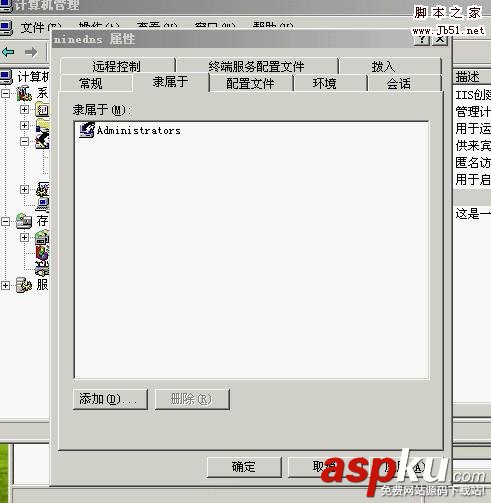Select the description row starting 管理计
This screenshot has height=503, width=491.
(x=473, y=112)
